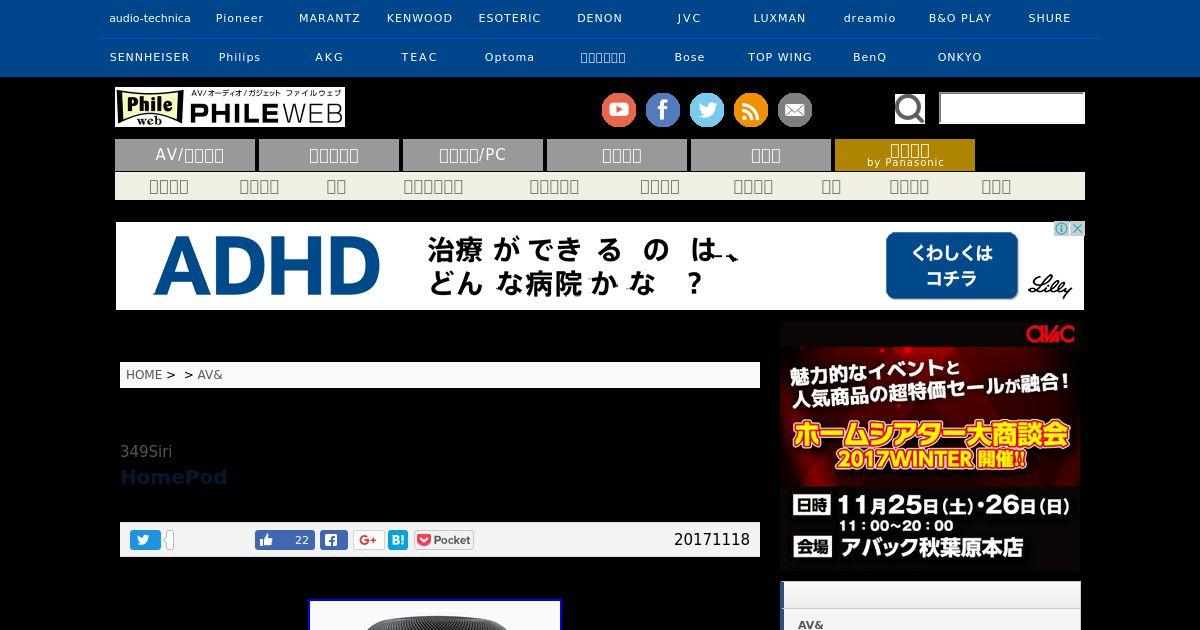Open the B&O PLAY brand link
The height and width of the screenshot is (630, 1200).
[x=960, y=18]
